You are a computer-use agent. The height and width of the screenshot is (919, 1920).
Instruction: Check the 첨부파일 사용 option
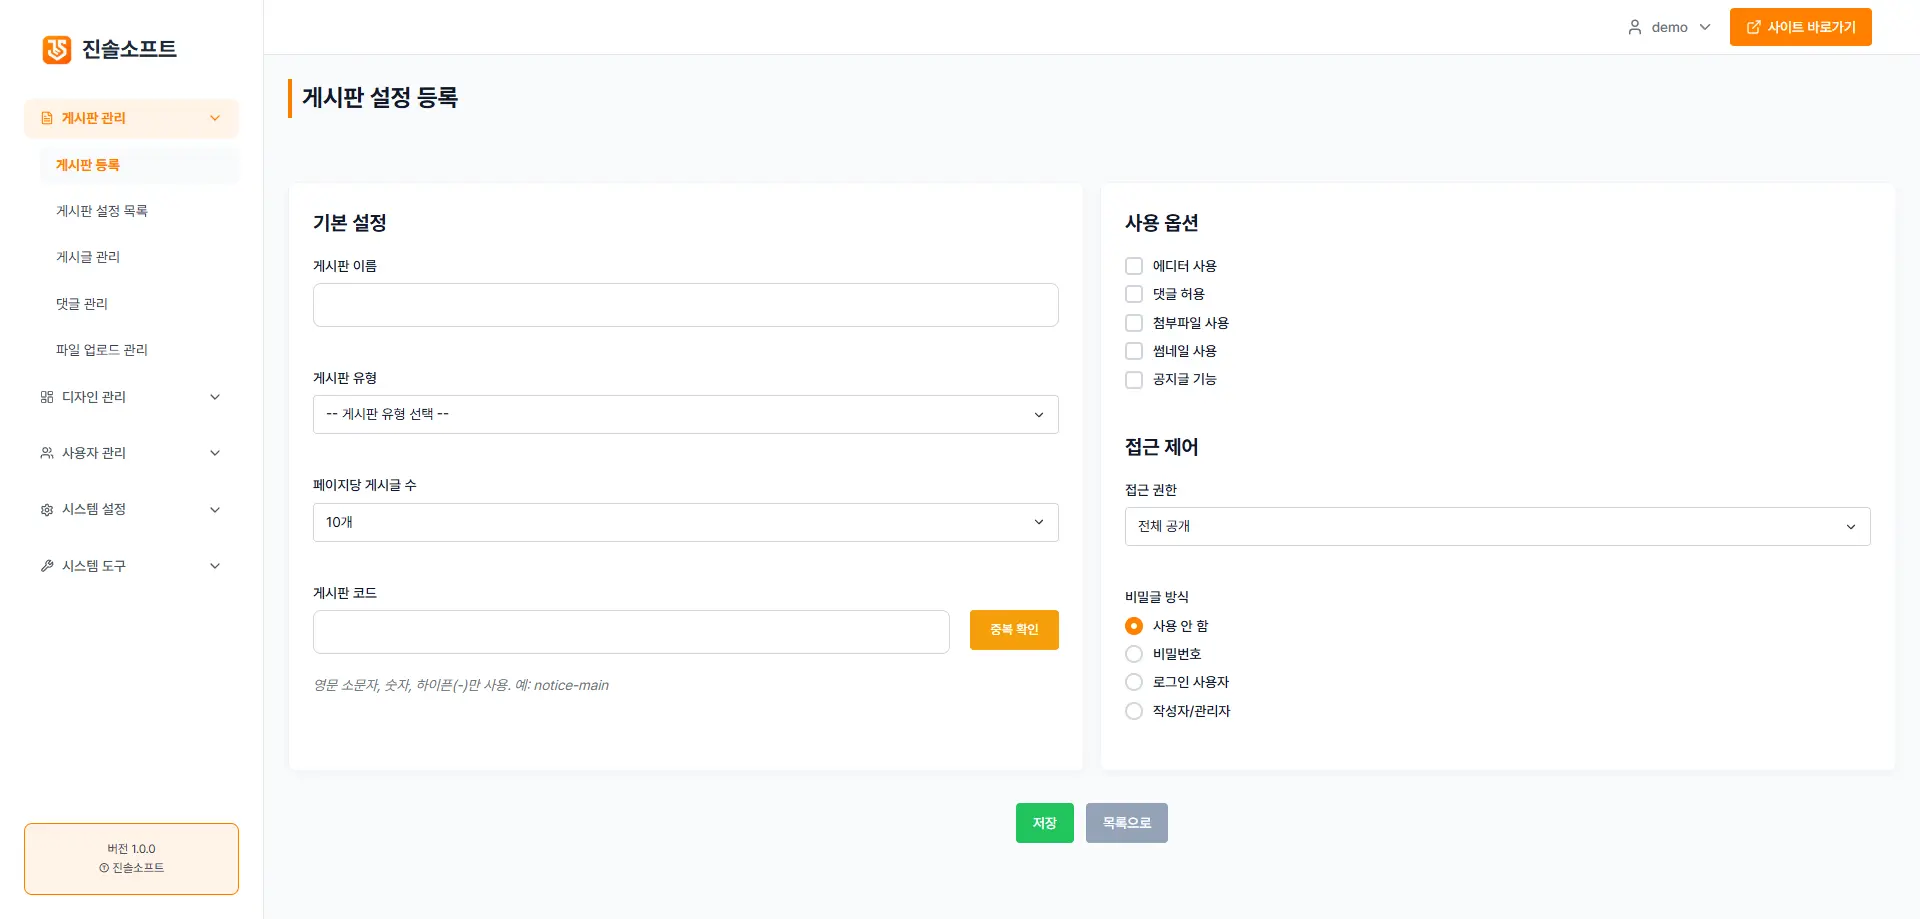pyautogui.click(x=1133, y=322)
